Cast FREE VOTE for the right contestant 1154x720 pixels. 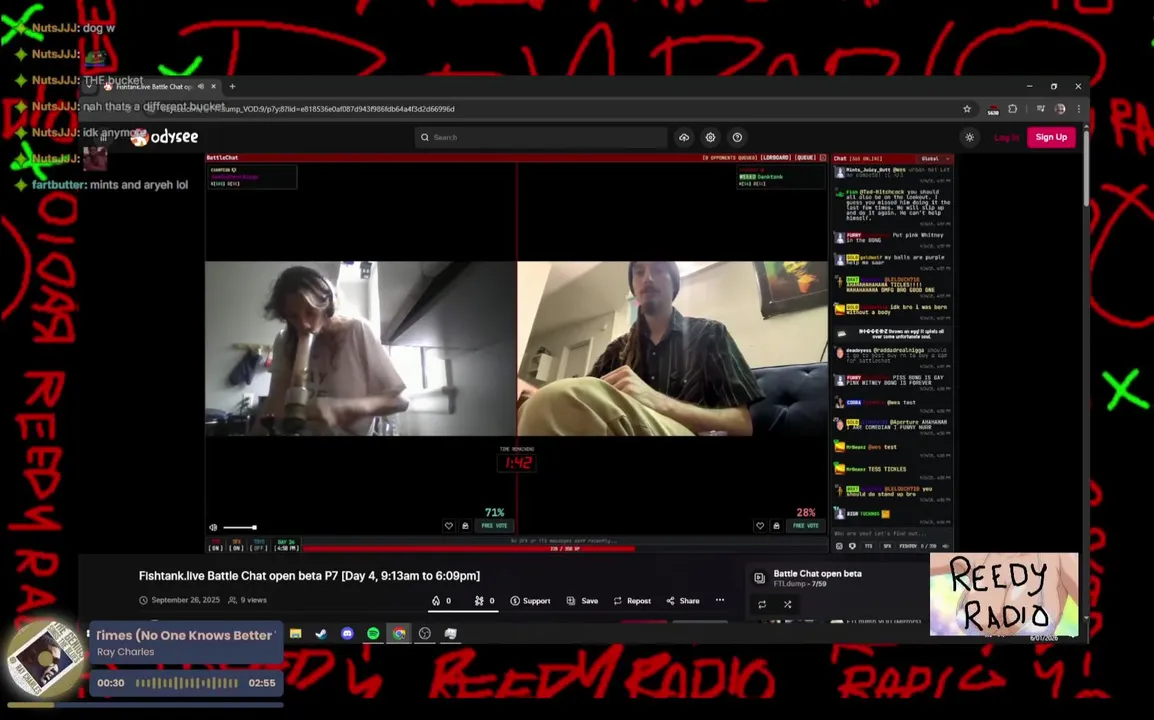click(806, 526)
